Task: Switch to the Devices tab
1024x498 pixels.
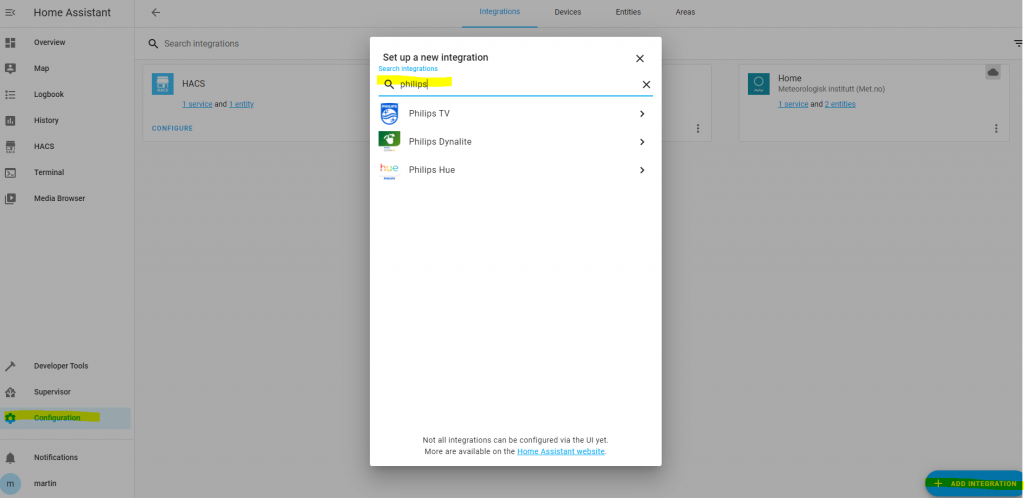Action: tap(568, 12)
